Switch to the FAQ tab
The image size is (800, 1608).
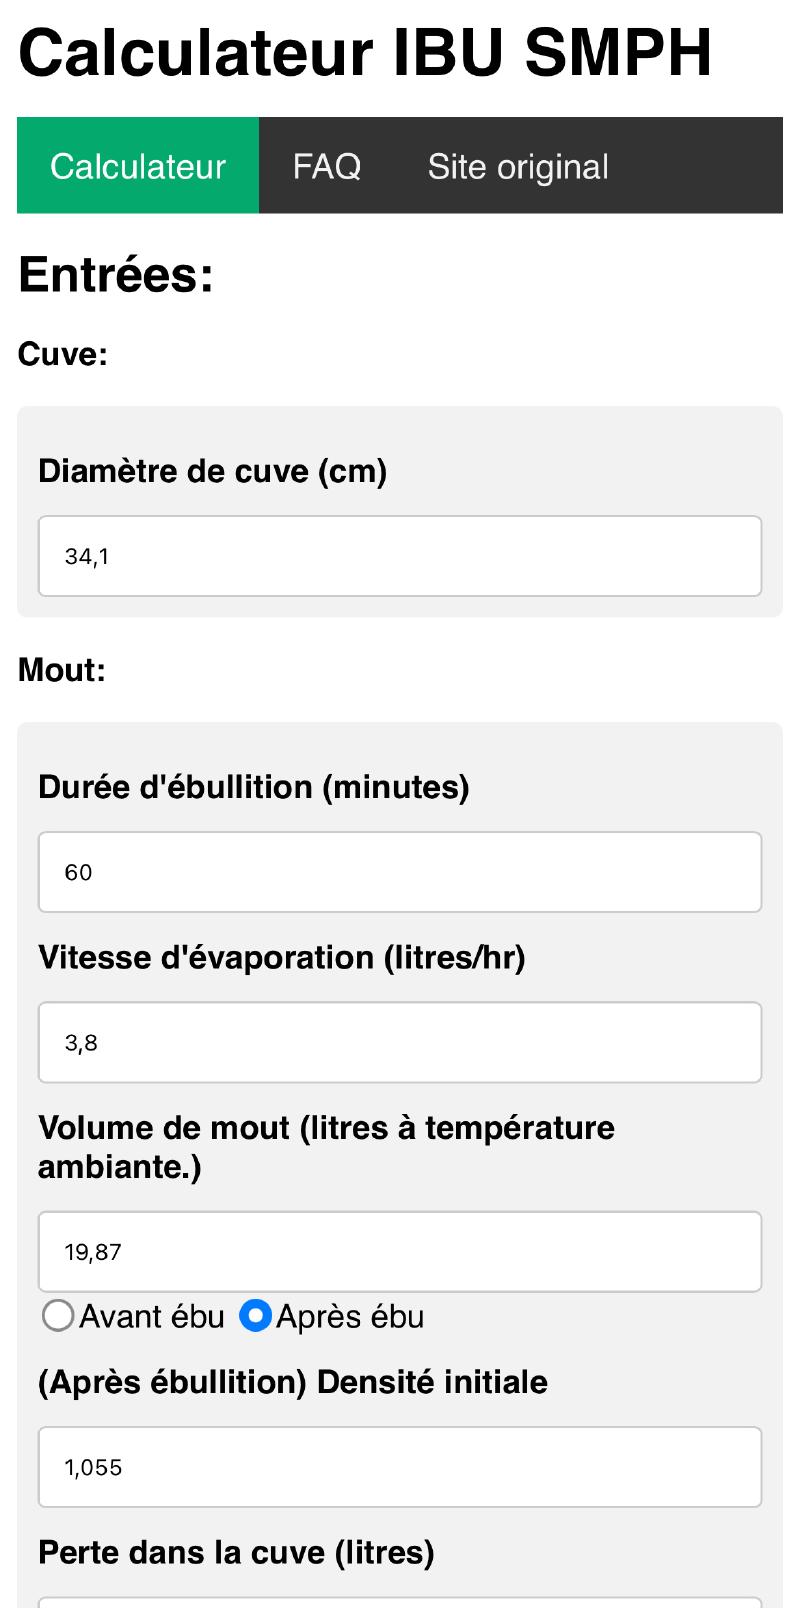click(x=328, y=166)
